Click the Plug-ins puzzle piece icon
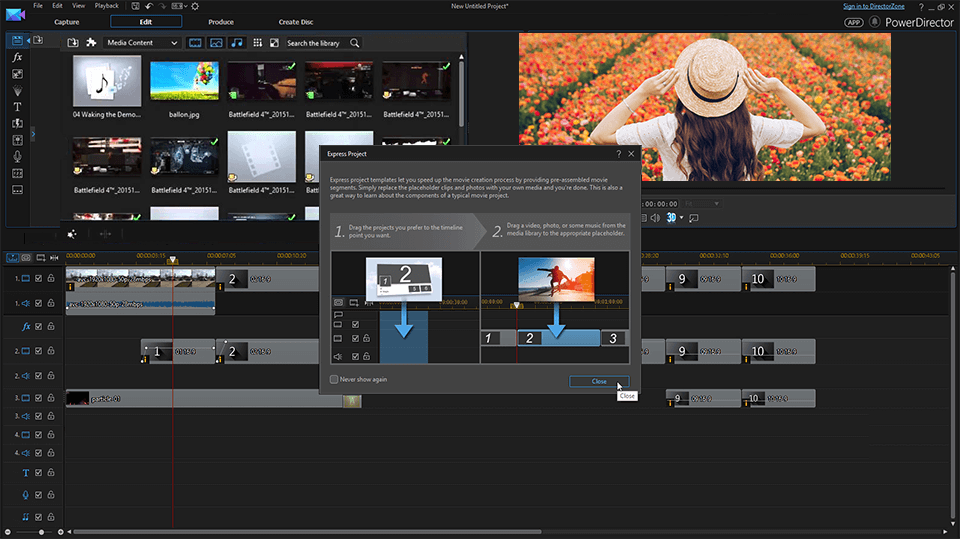The image size is (960, 539). (x=91, y=43)
